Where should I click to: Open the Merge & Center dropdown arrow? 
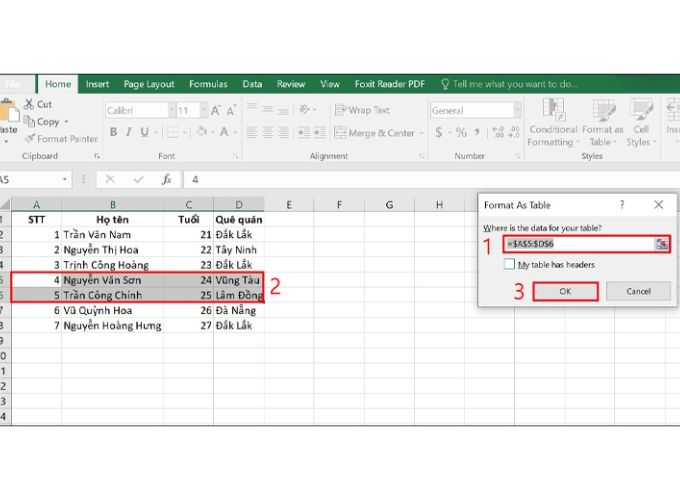(x=422, y=133)
